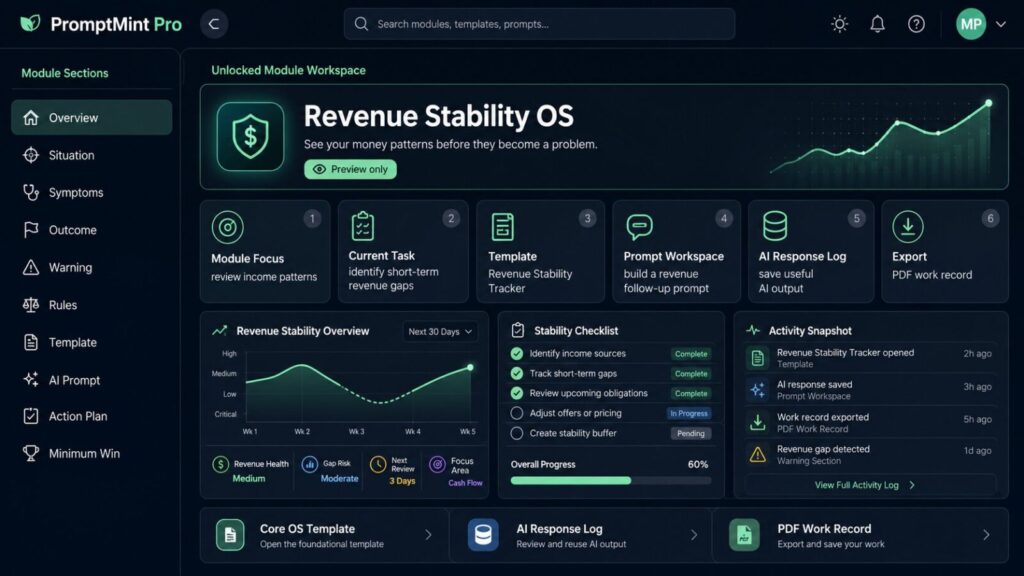1024x576 pixels.
Task: Click the Prompt Workspace chat bubble icon
Action: pyautogui.click(x=639, y=227)
